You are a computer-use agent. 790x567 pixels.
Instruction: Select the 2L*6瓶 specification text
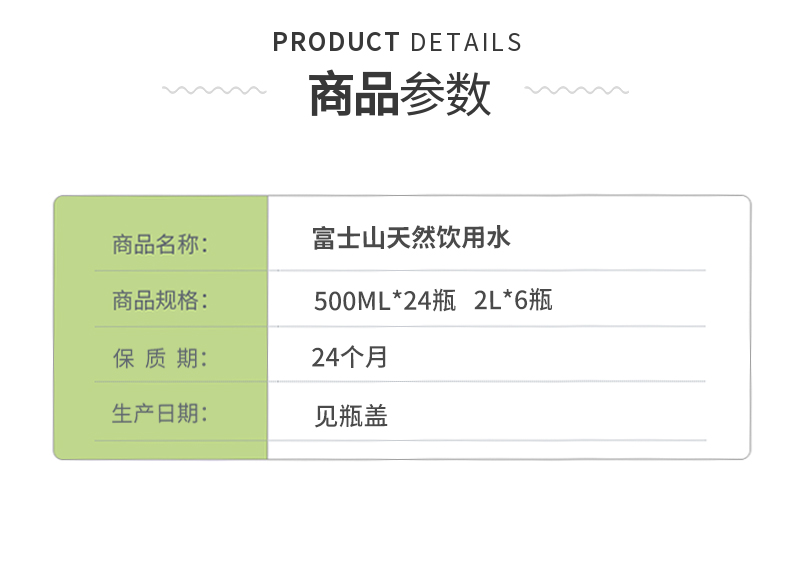(x=513, y=300)
